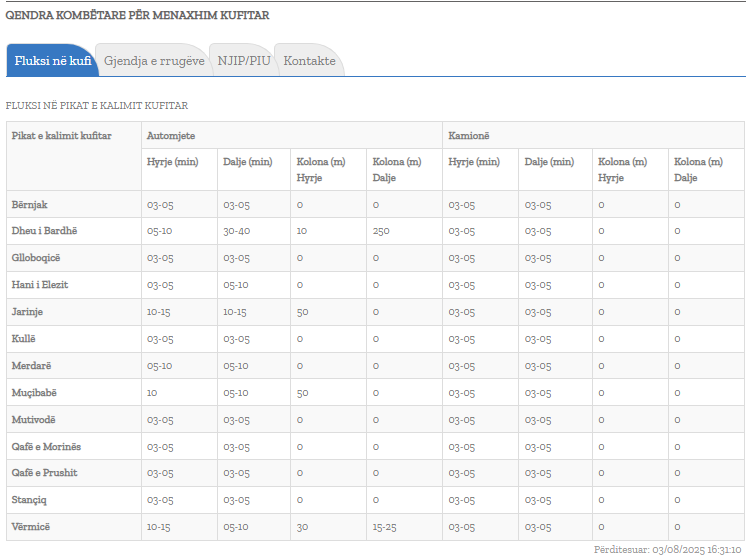Select the Qafë e Prushit row name
Image resolution: width=748 pixels, height=560 pixels.
(x=44, y=473)
